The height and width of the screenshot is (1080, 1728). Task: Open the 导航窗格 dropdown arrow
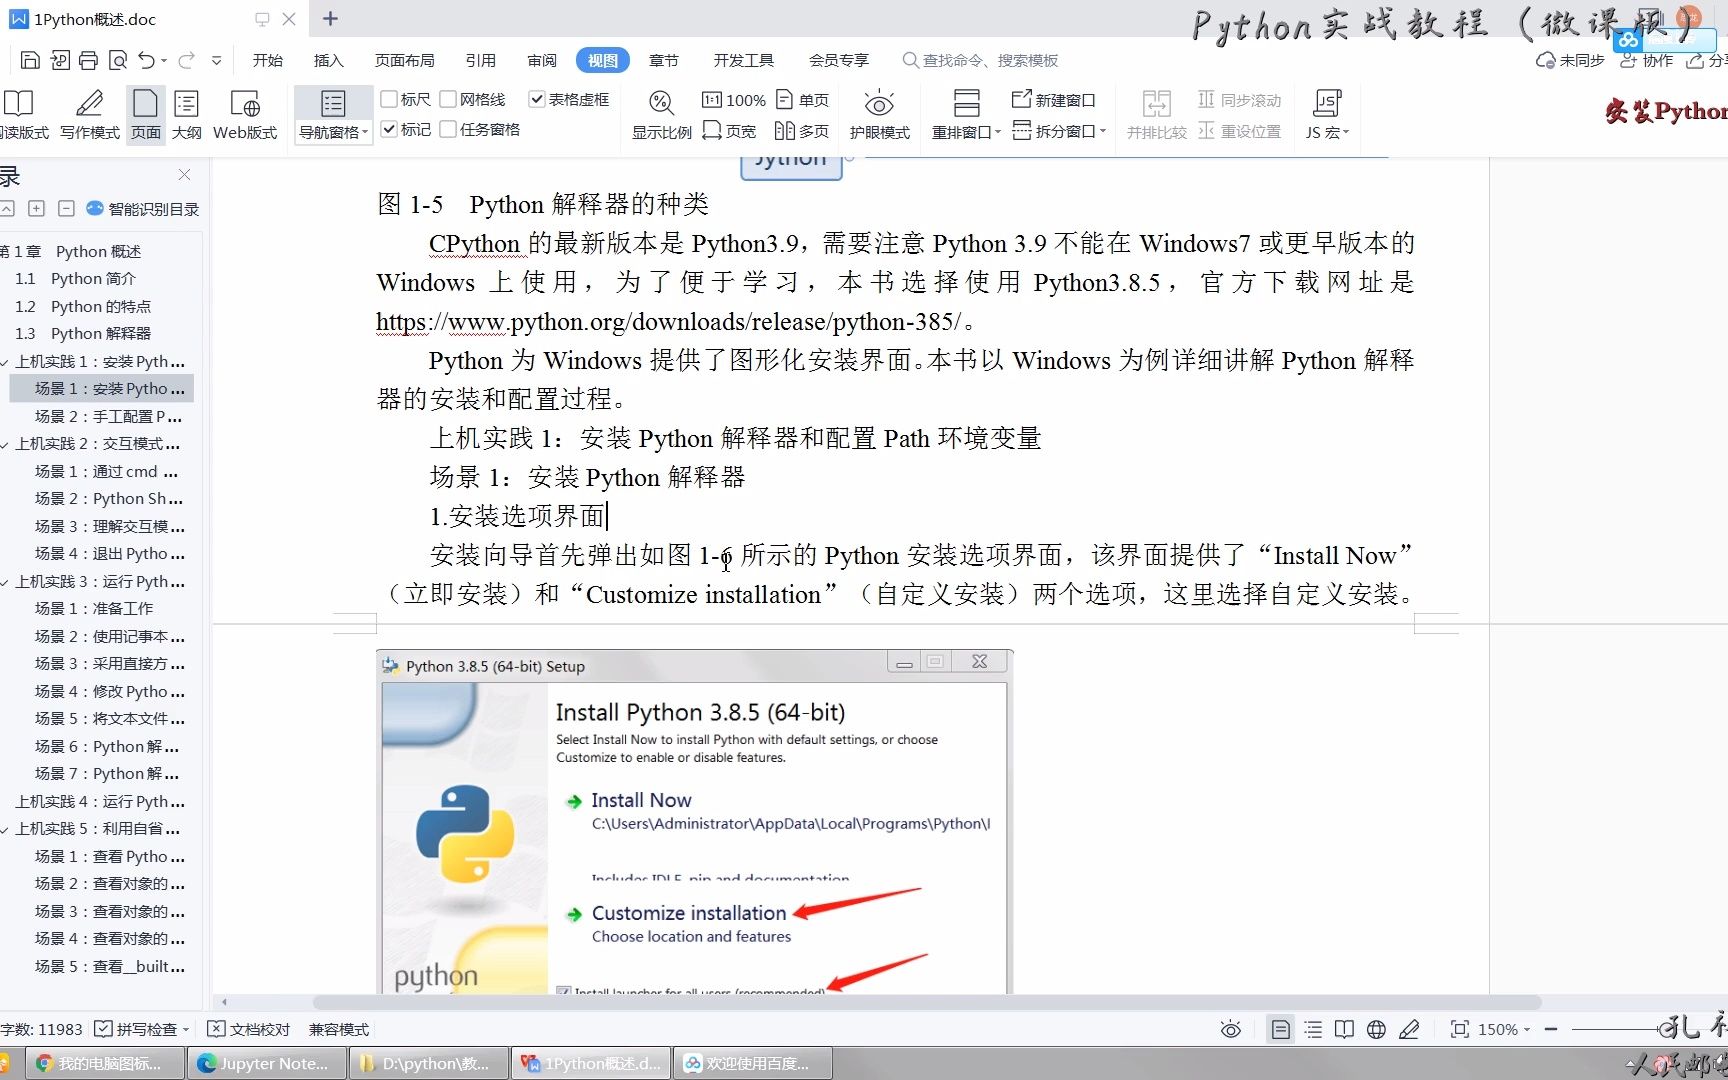pyautogui.click(x=364, y=131)
